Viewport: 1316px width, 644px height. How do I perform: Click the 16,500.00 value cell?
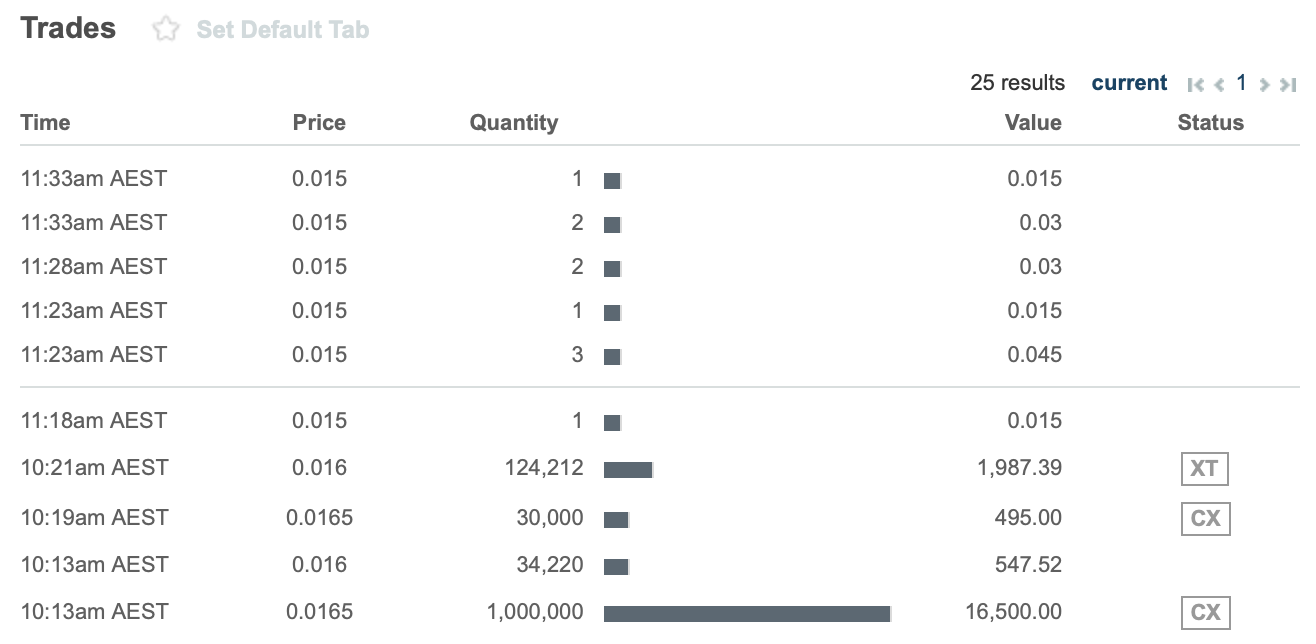pyautogui.click(x=1013, y=612)
